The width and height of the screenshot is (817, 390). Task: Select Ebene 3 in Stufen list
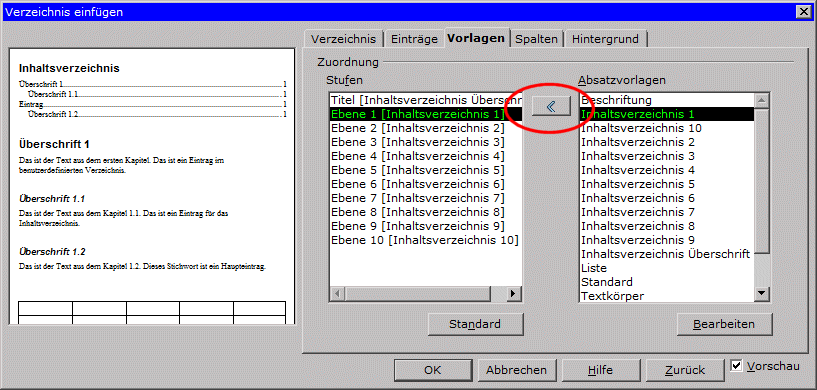[426, 142]
